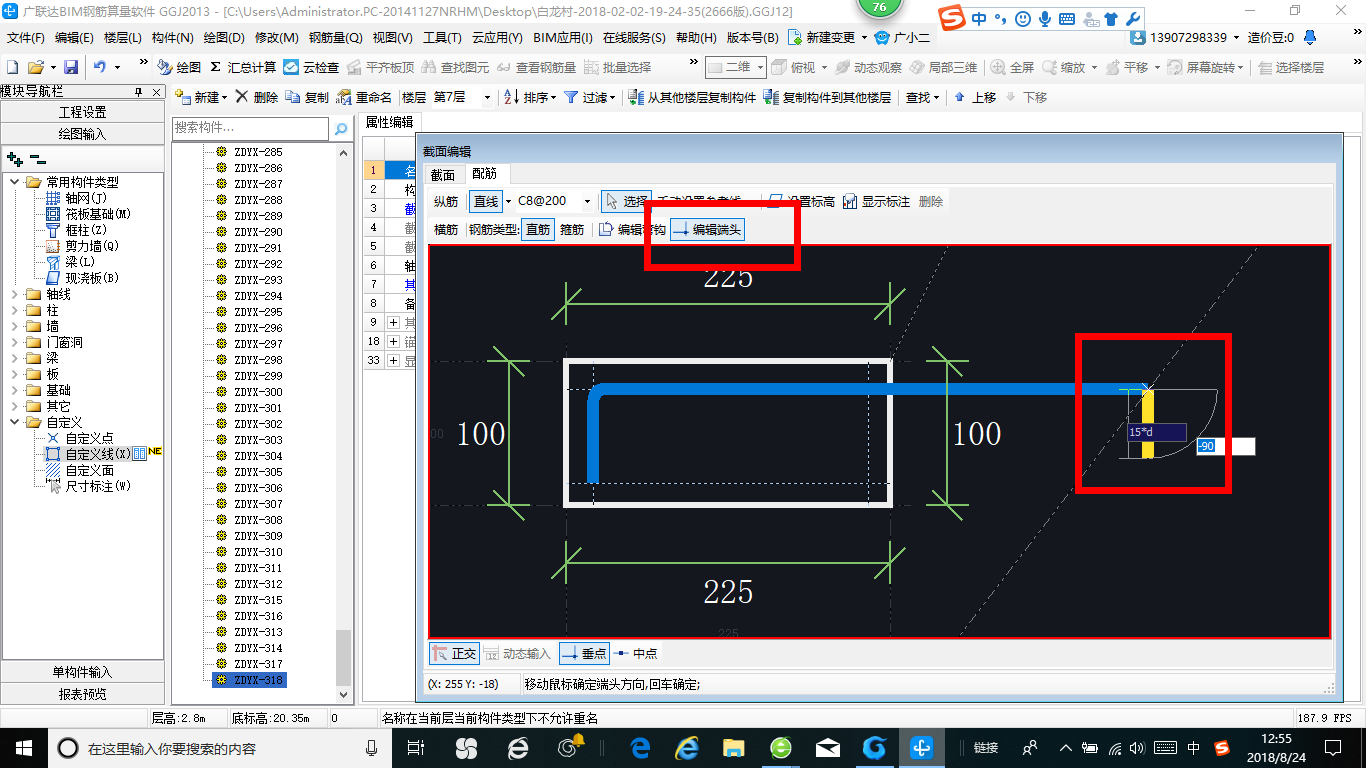This screenshot has height=768, width=1366.
Task: Click the undo arrow icon
Action: (x=100, y=67)
